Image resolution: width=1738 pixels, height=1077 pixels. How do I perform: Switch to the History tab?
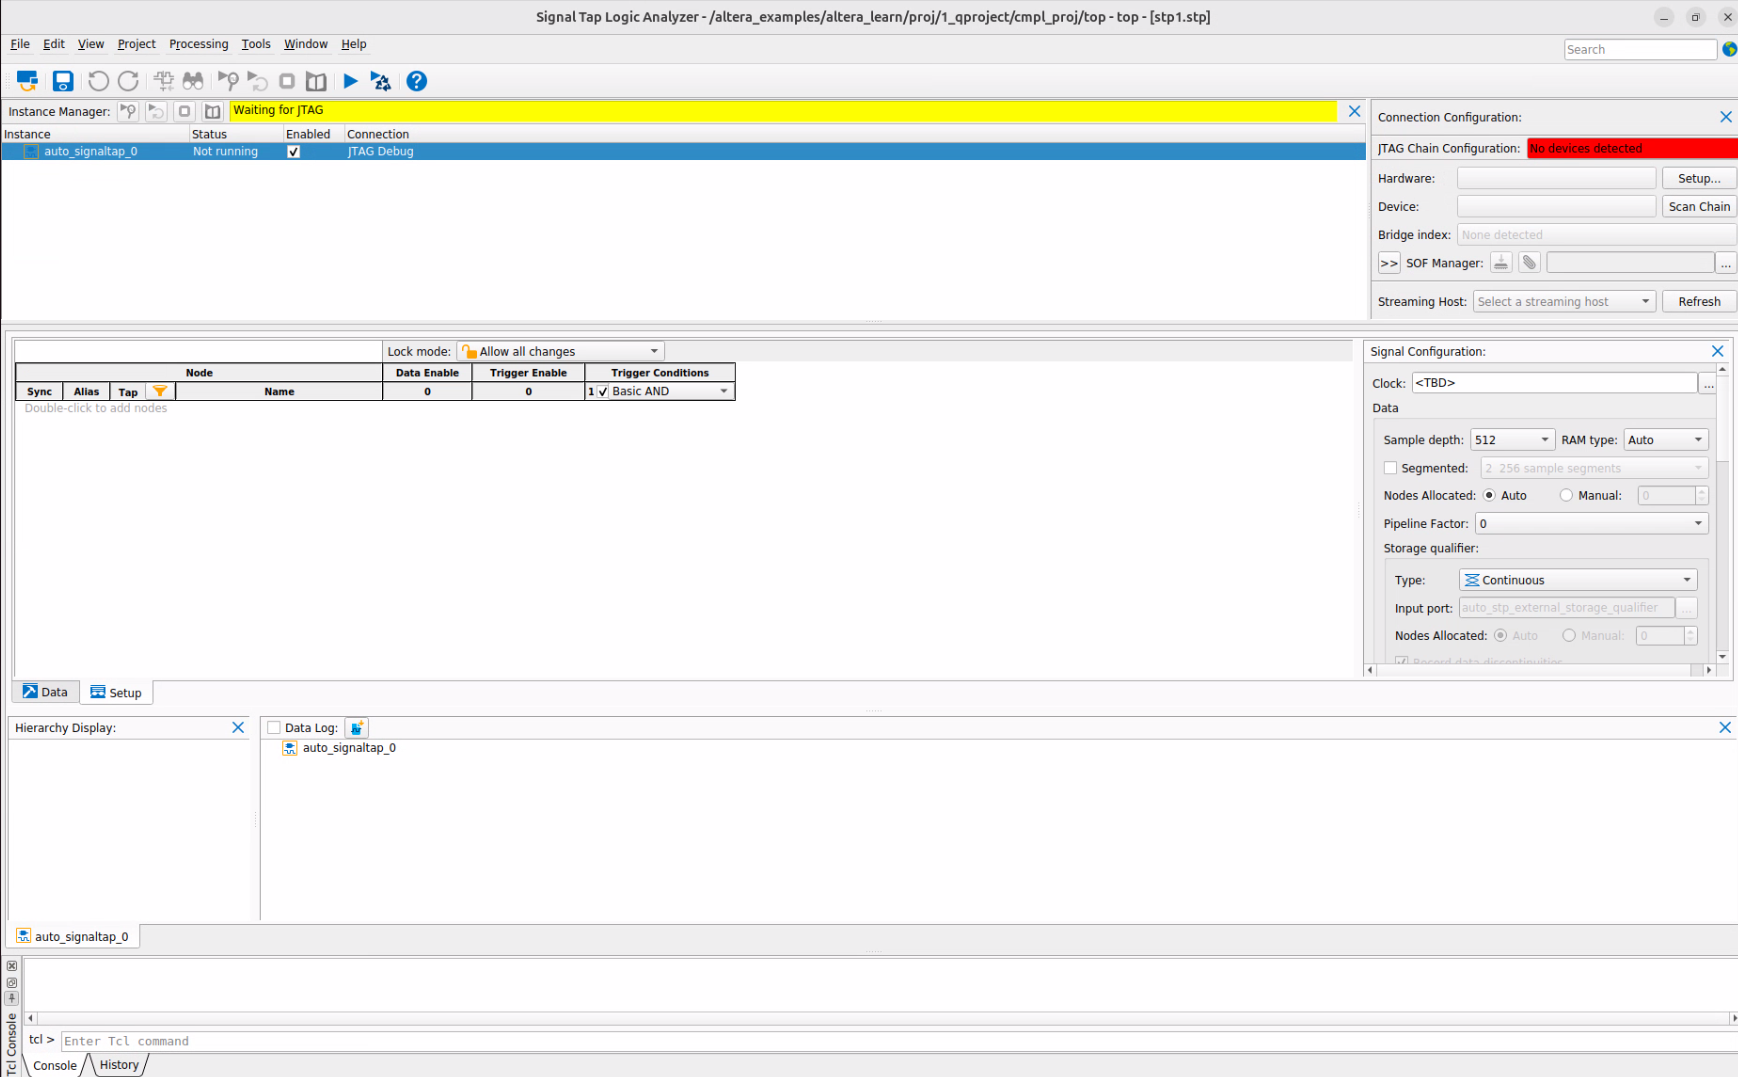pos(119,1065)
